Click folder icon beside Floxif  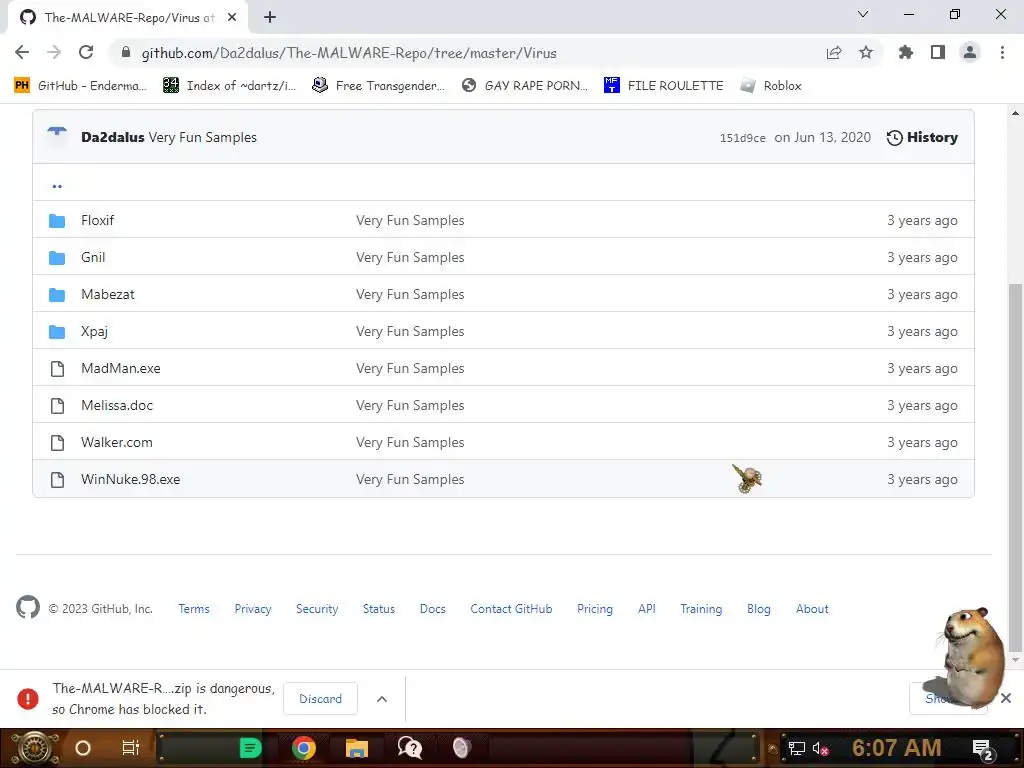coord(57,221)
